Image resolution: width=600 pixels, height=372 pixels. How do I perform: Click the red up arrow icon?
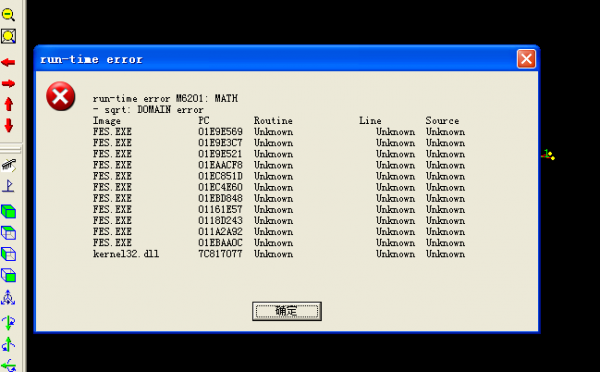click(9, 104)
